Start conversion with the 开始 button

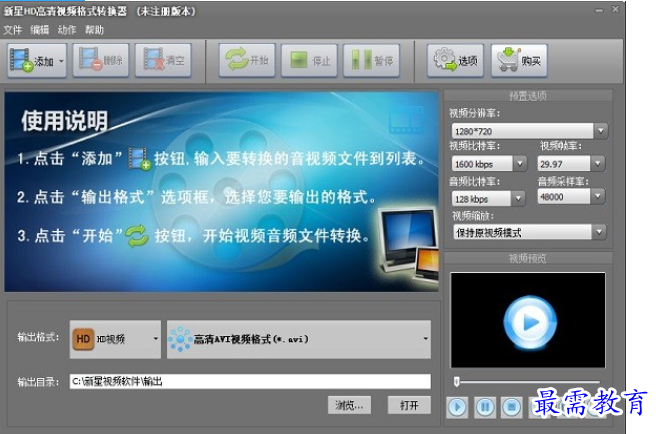(247, 61)
